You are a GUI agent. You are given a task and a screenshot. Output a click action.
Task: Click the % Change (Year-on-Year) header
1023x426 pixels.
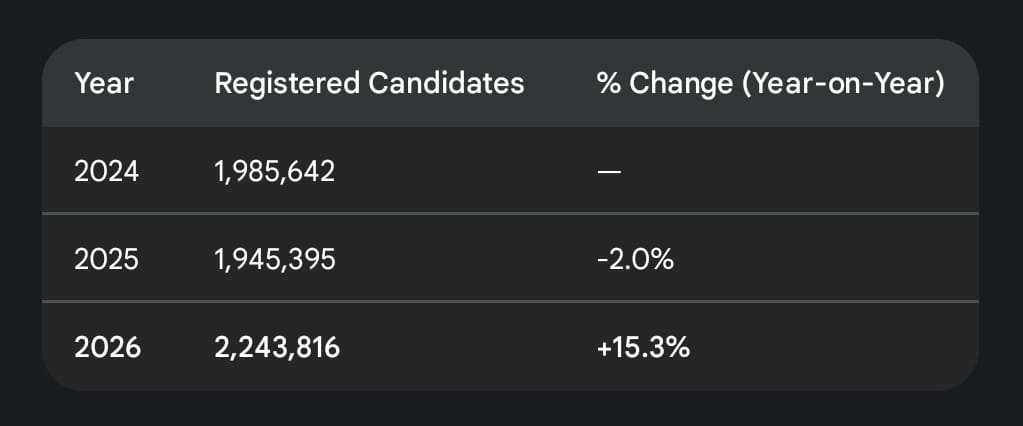(770, 84)
